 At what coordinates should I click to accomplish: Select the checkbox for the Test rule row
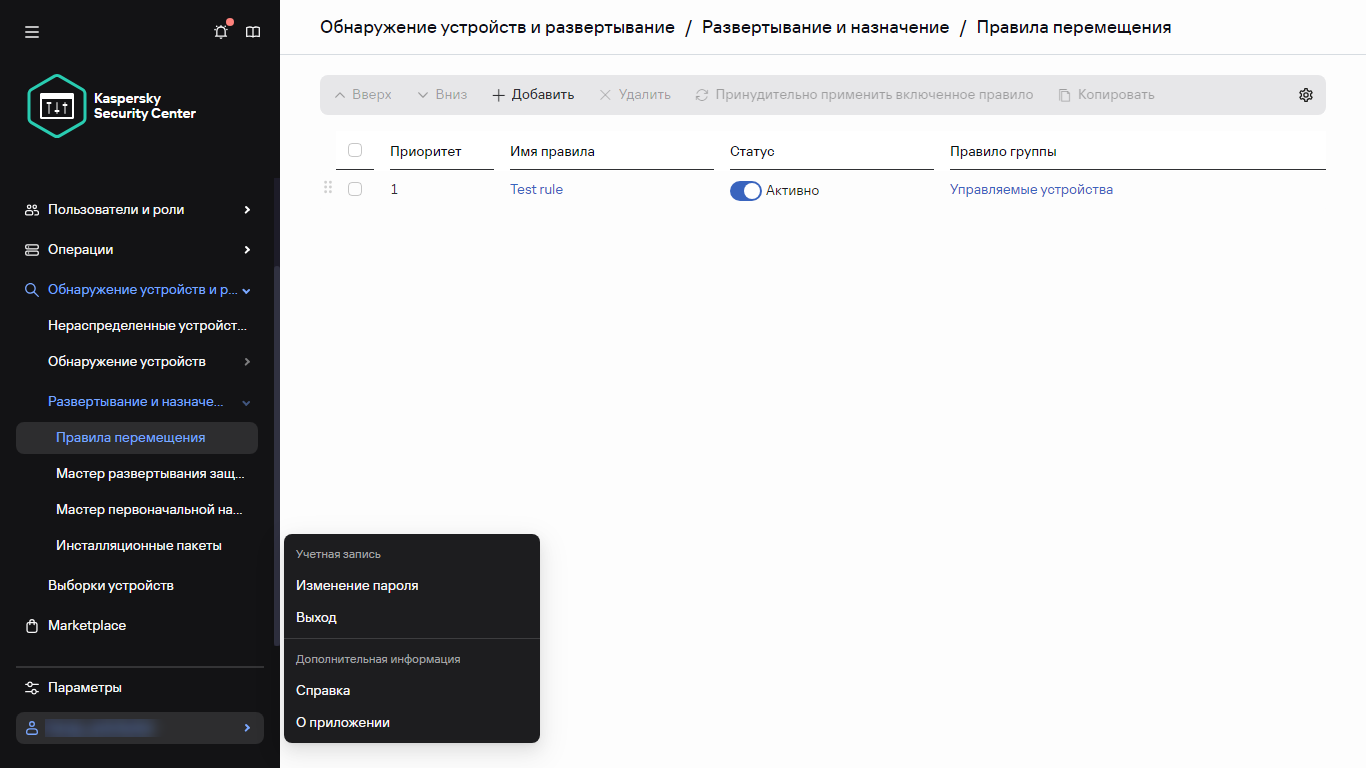(354, 188)
